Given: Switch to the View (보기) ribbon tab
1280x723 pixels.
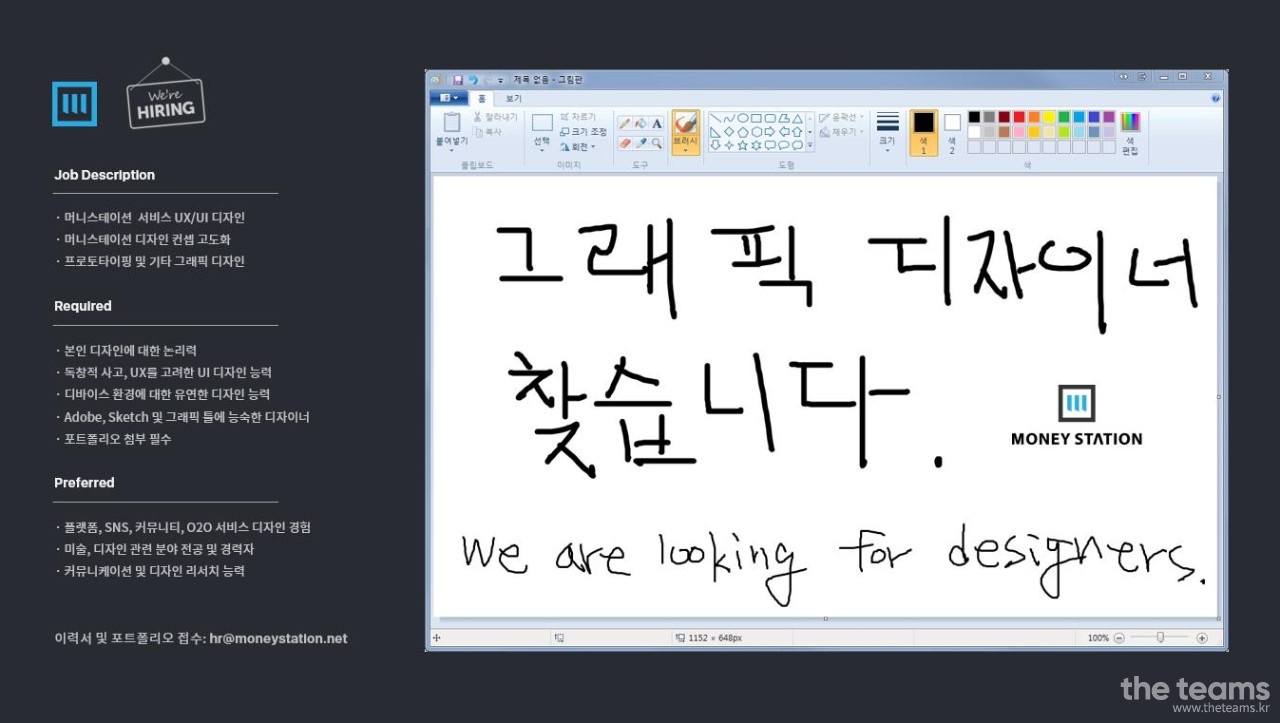Looking at the screenshot, I should click(x=513, y=99).
